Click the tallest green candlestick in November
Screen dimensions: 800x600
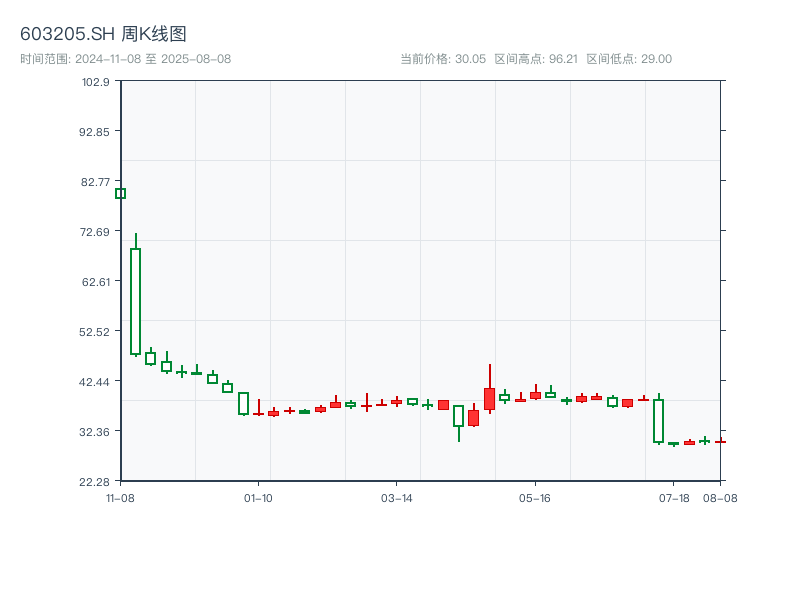coord(135,300)
